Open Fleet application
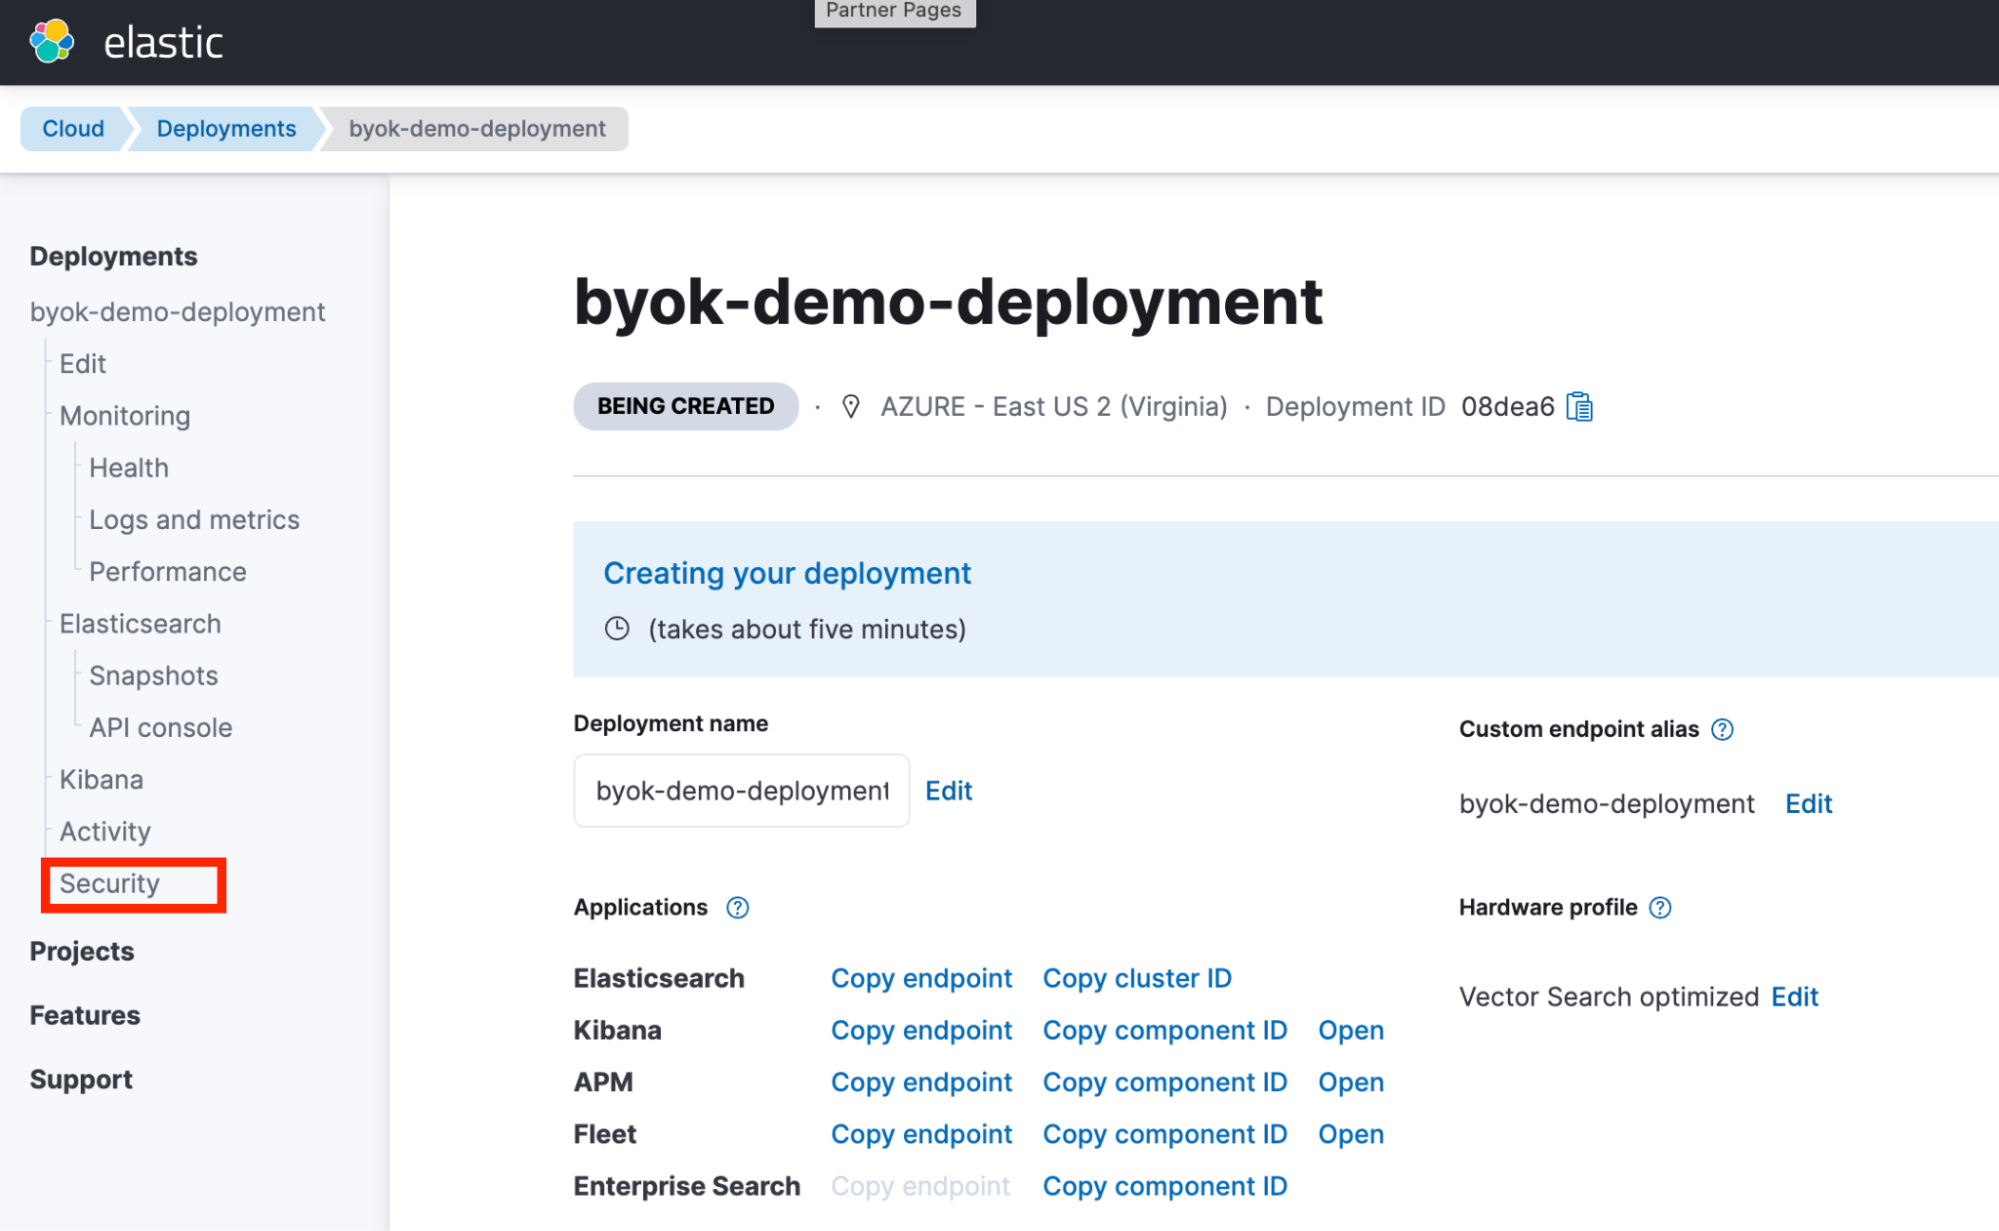Image resolution: width=1999 pixels, height=1231 pixels. [x=1351, y=1135]
